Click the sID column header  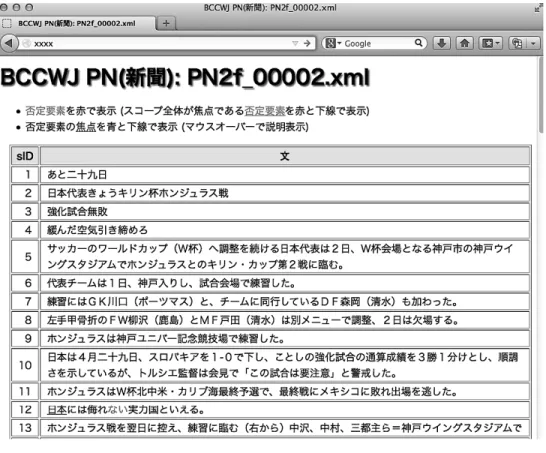pyautogui.click(x=25, y=156)
